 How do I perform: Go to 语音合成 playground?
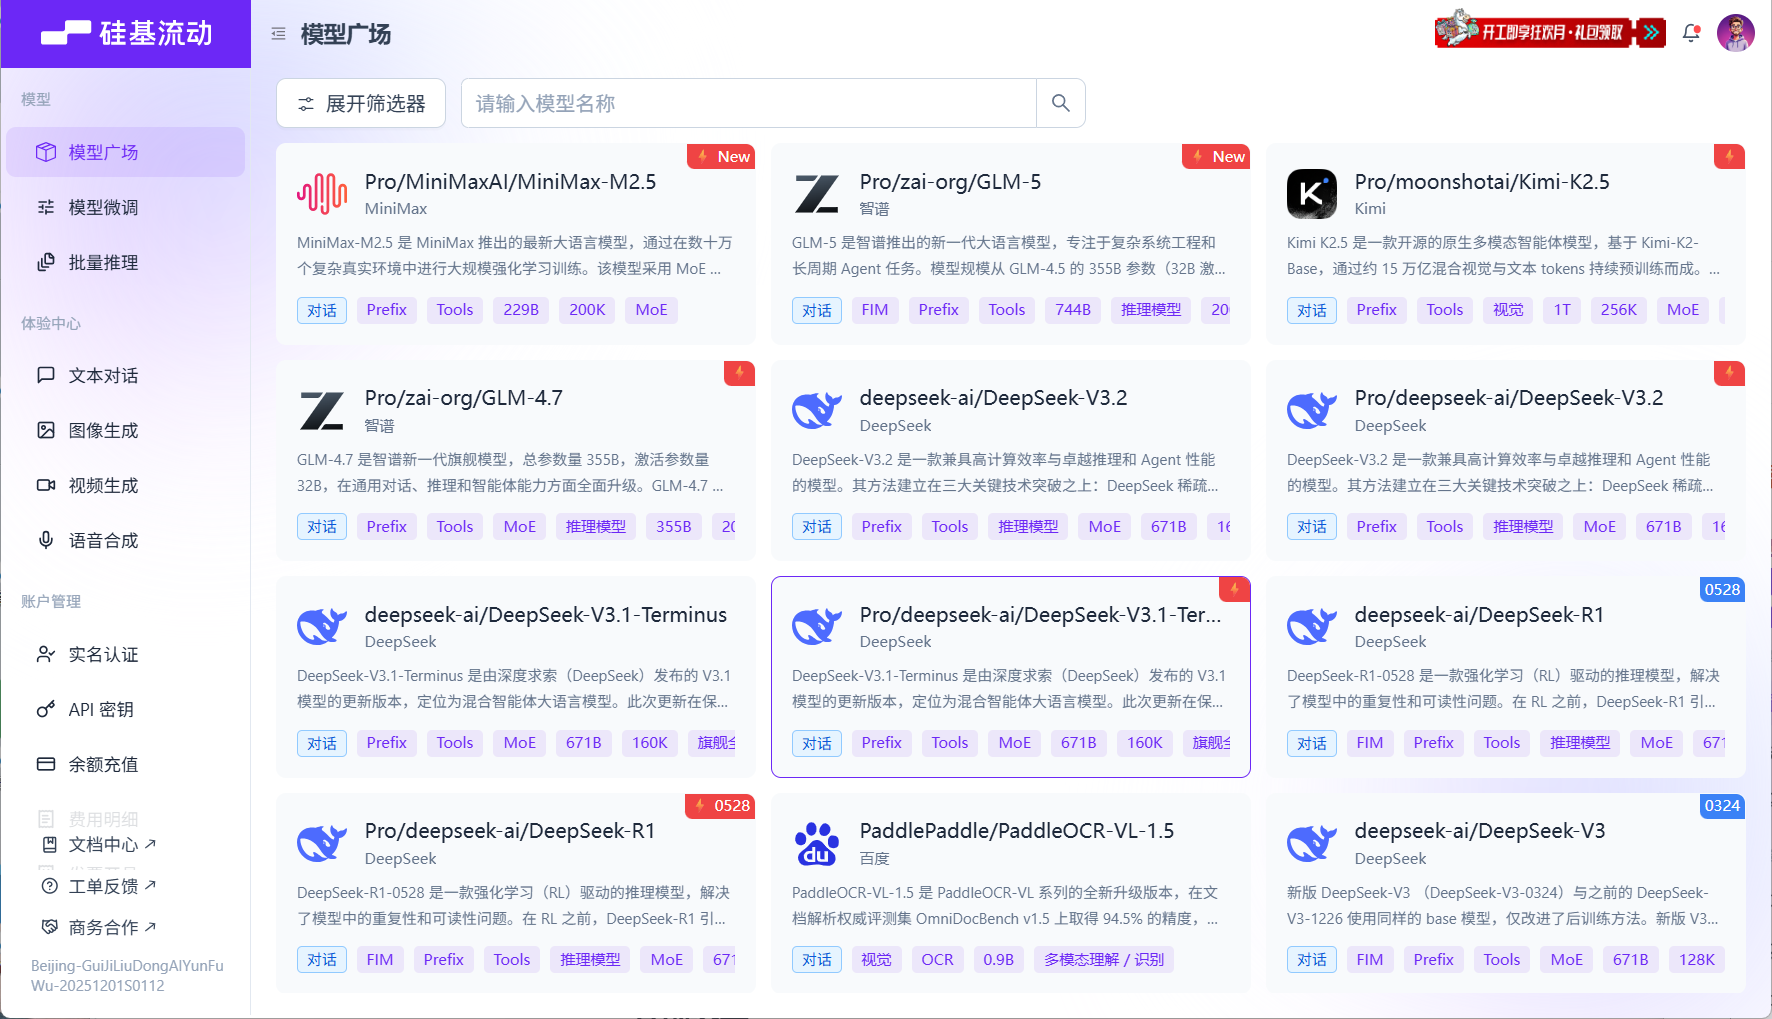(126, 540)
